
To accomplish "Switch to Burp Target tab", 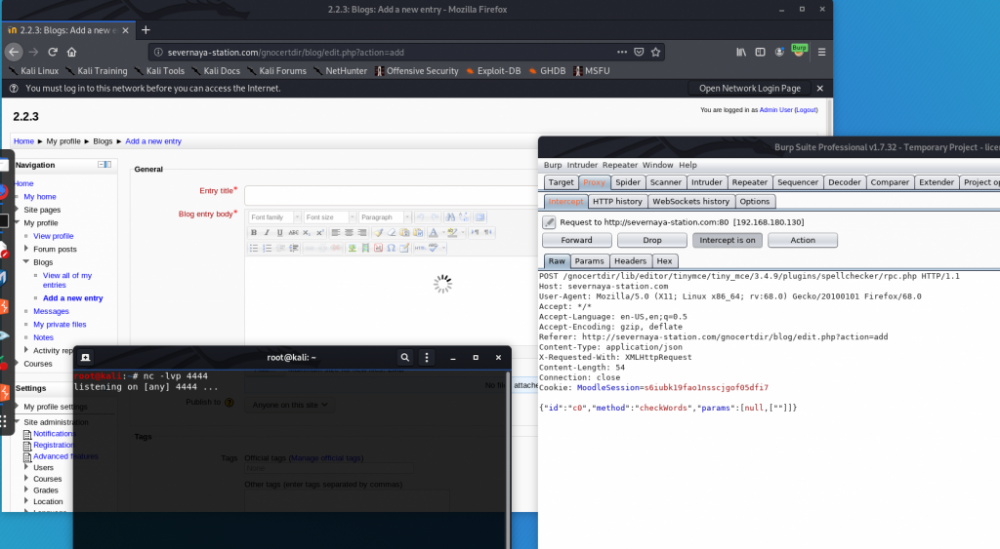I will (x=561, y=182).
